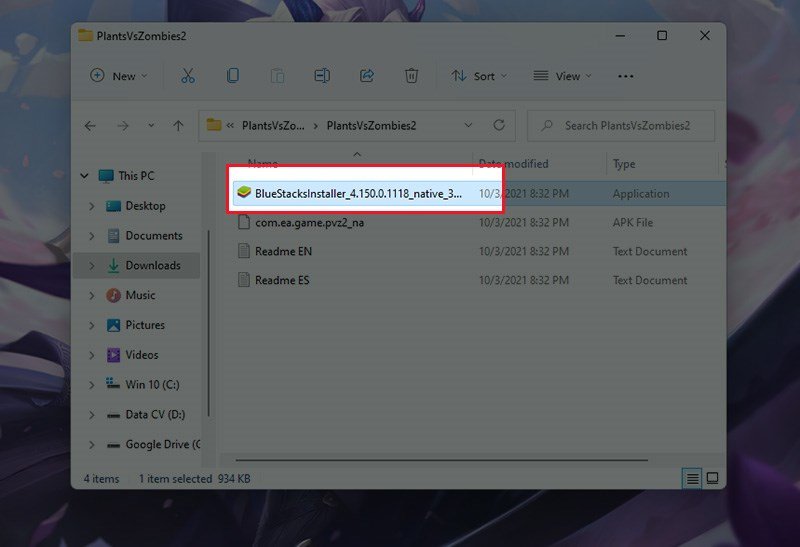Image resolution: width=800 pixels, height=547 pixels.
Task: Switch to details view in status bar
Action: (x=692, y=479)
